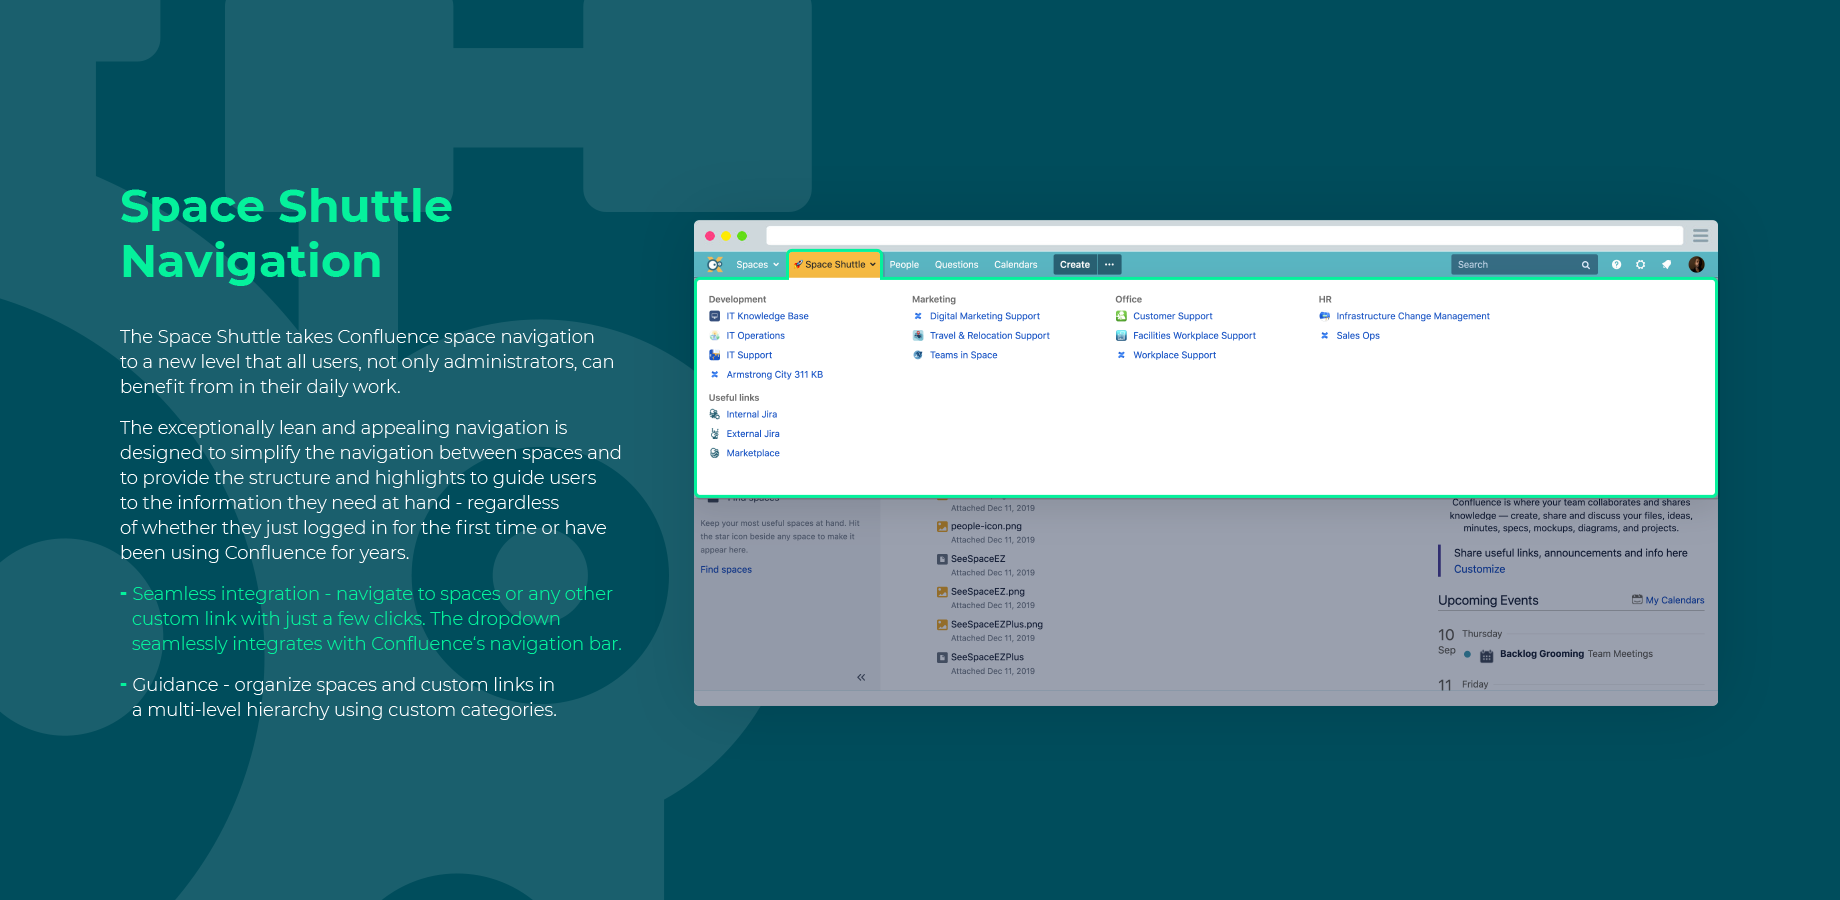This screenshot has height=900, width=1840.
Task: Click the Backlog Grooming calendar icon
Action: point(1487,656)
